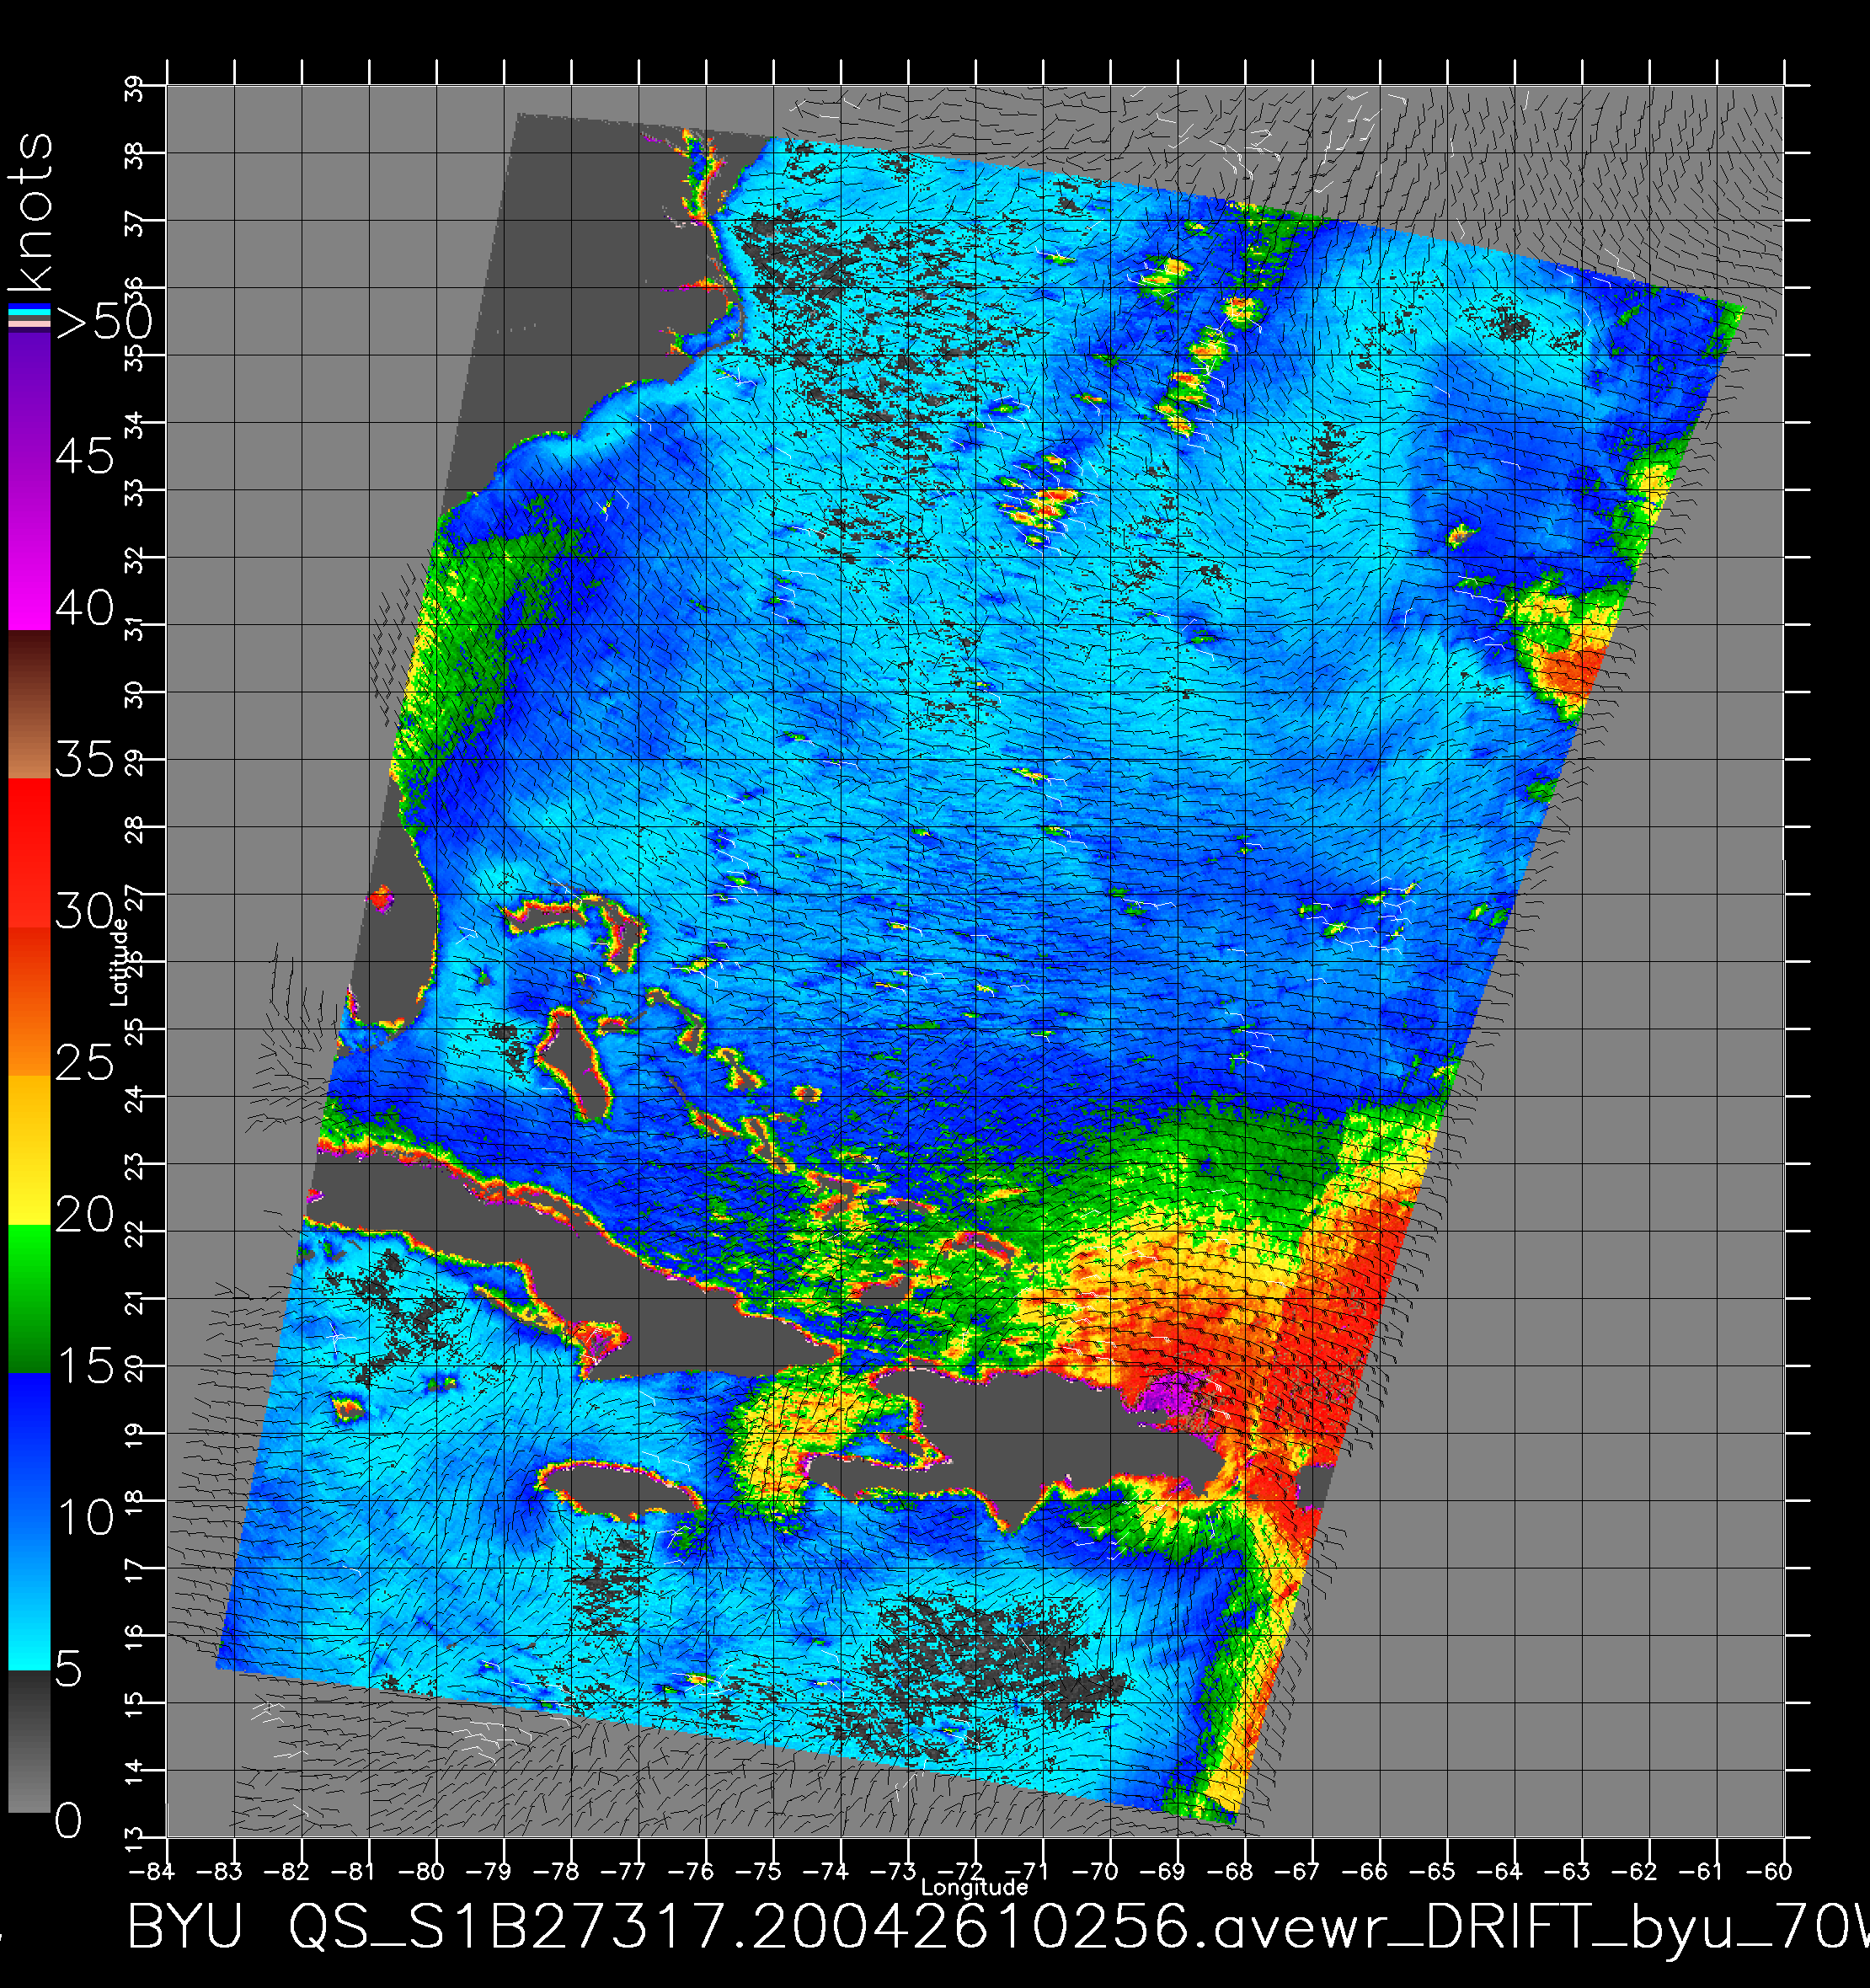
Task: Click the "-70" longitude tick label
Action: pos(1095,1871)
